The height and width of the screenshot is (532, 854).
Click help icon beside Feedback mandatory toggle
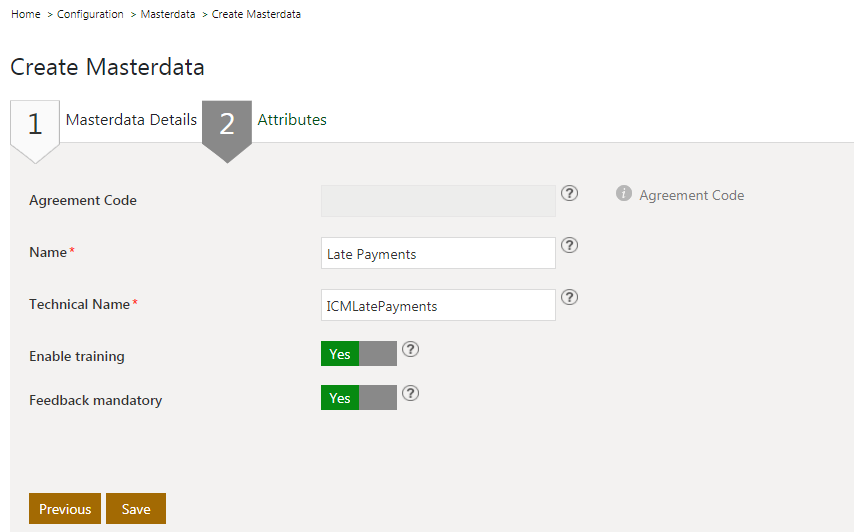click(410, 394)
